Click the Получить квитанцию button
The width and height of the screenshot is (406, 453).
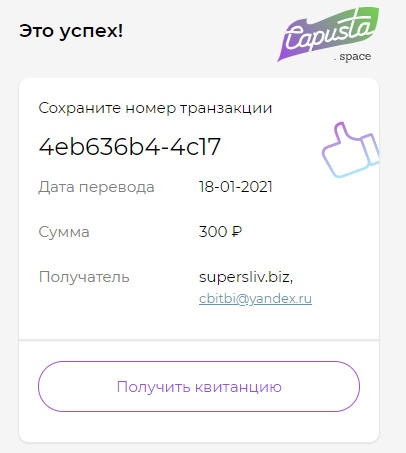click(x=199, y=386)
